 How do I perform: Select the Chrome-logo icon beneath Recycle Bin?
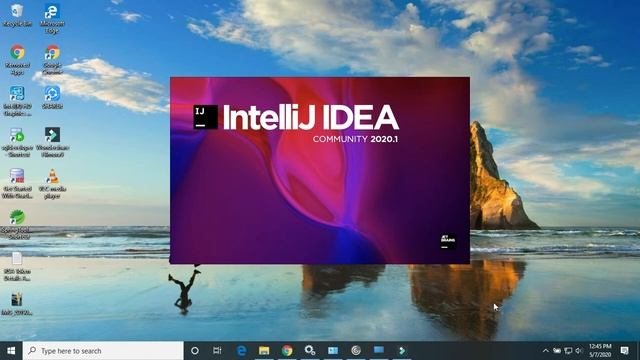(x=17, y=60)
